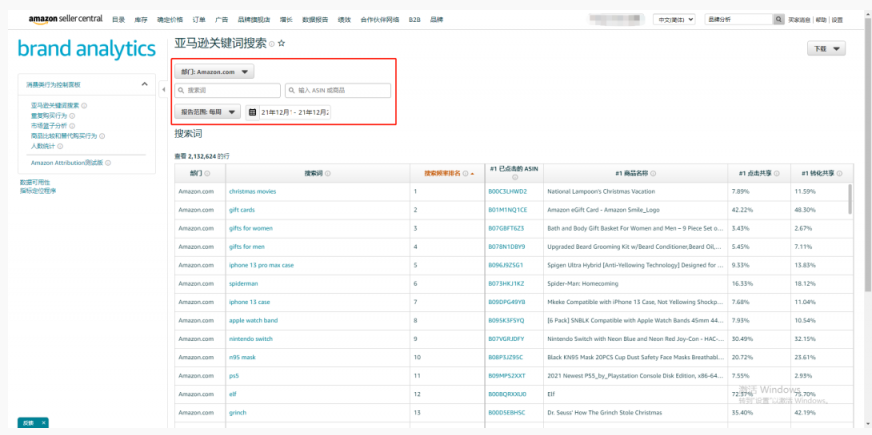The image size is (872, 435).
Task: Click the table's vertical scrollbar
Action: (850, 199)
